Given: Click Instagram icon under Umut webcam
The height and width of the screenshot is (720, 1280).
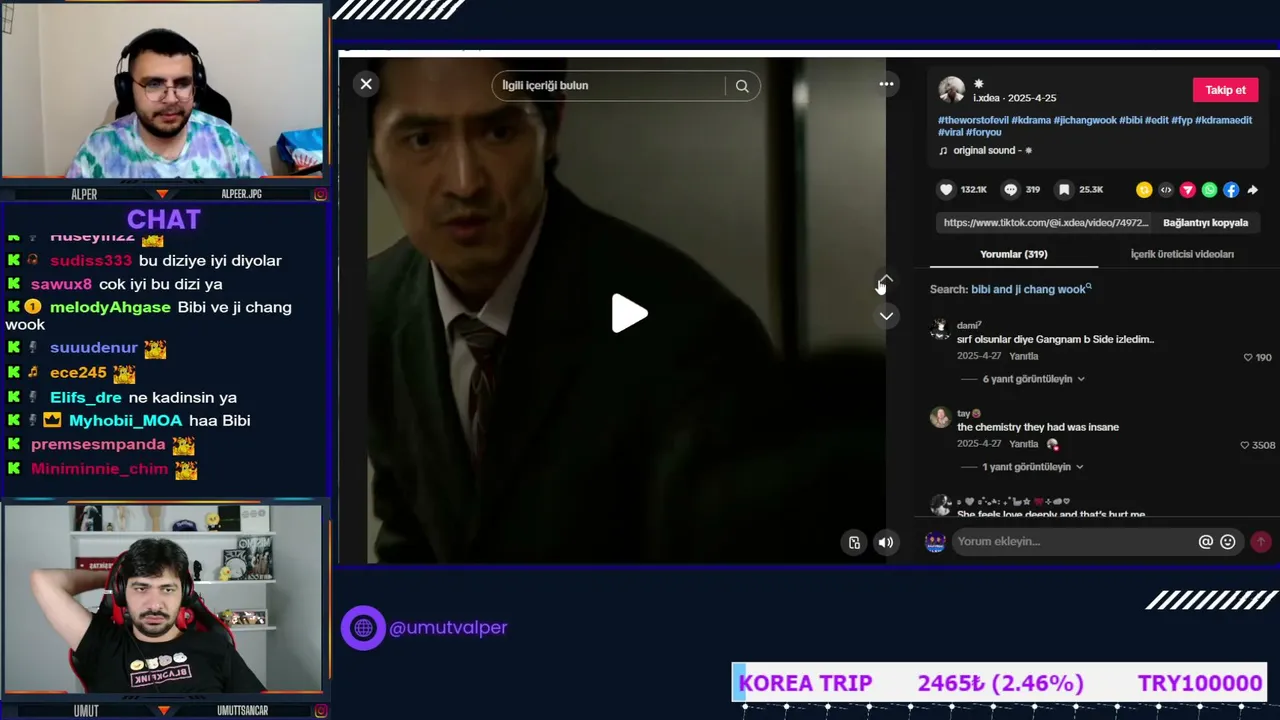Looking at the screenshot, I should pos(321,711).
